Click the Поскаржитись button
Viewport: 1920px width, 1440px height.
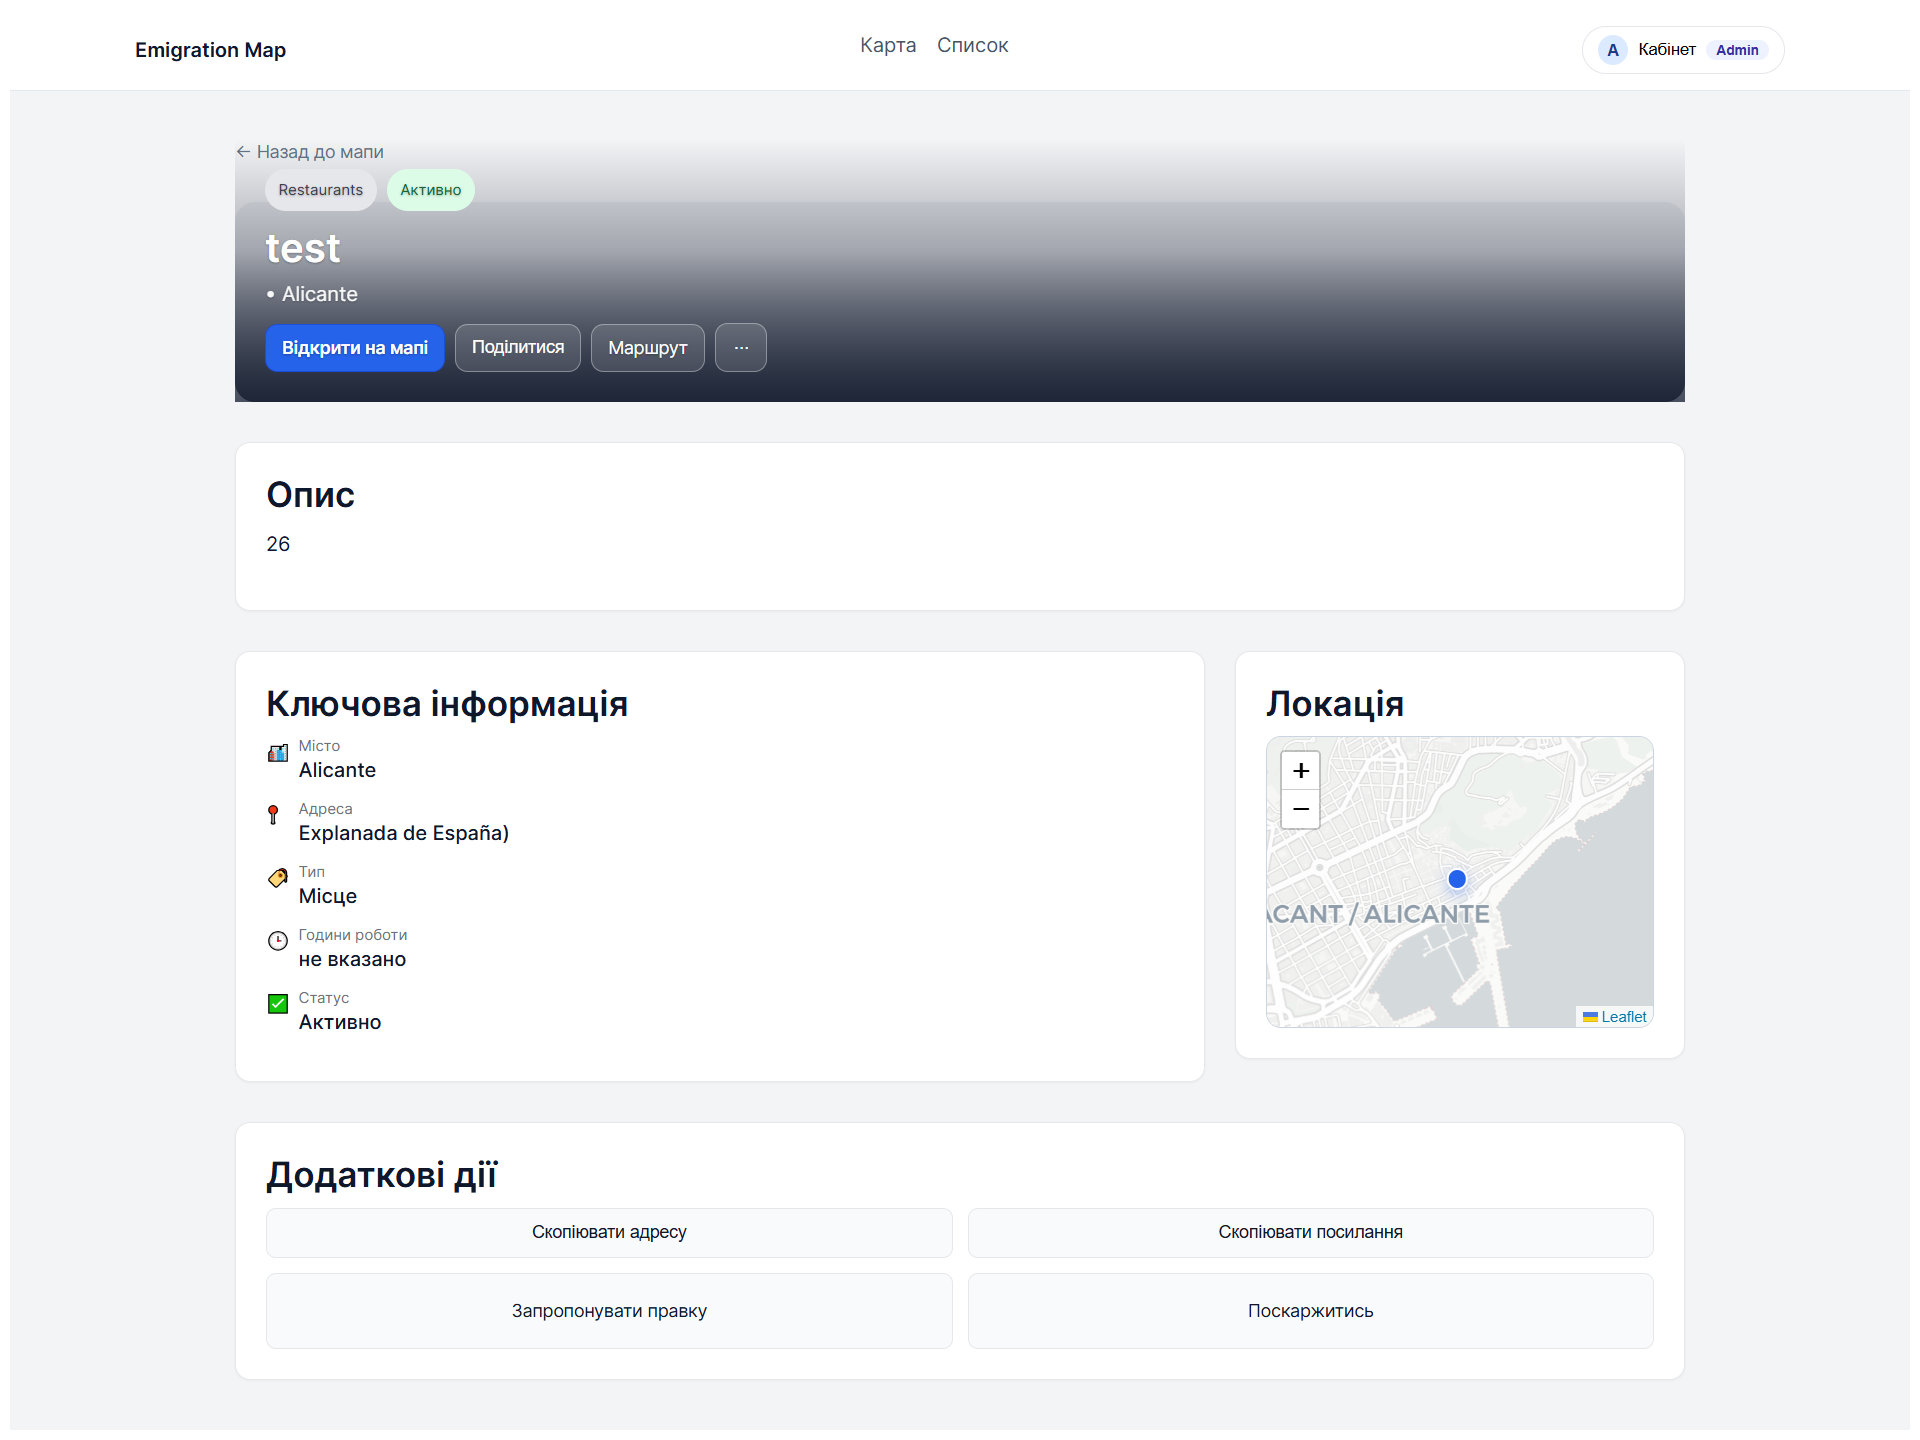tap(1310, 1311)
